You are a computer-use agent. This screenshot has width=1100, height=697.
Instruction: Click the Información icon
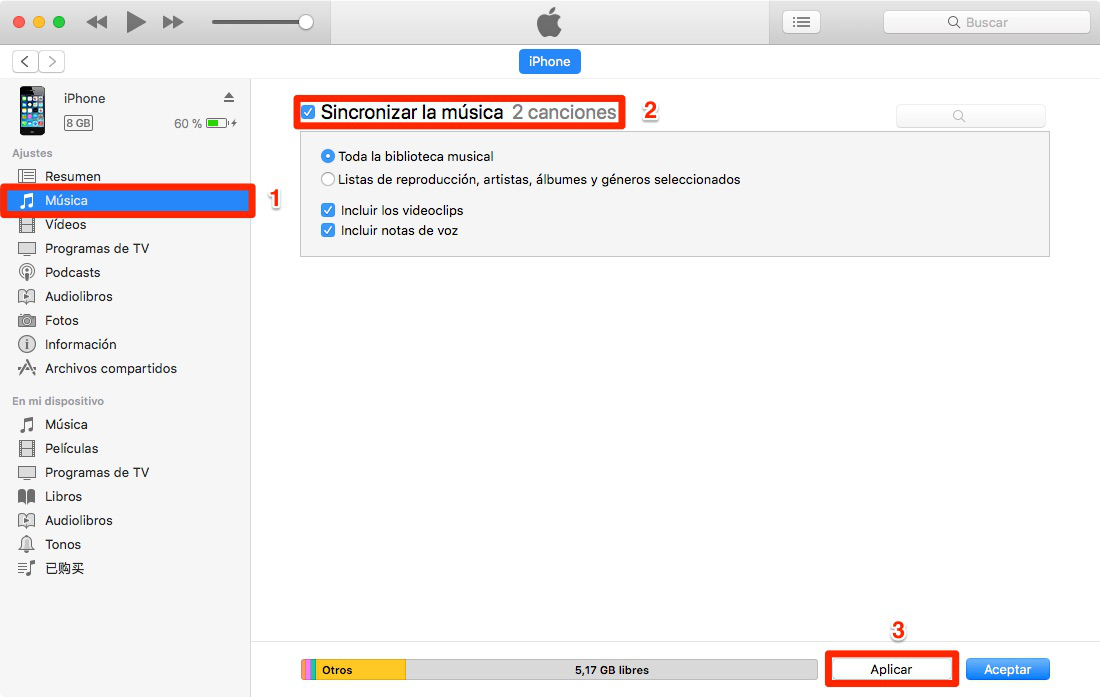coord(27,344)
